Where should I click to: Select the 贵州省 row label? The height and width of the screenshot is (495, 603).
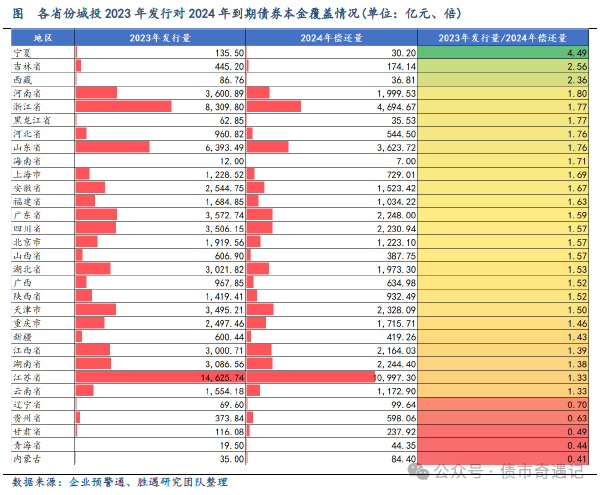pos(27,418)
